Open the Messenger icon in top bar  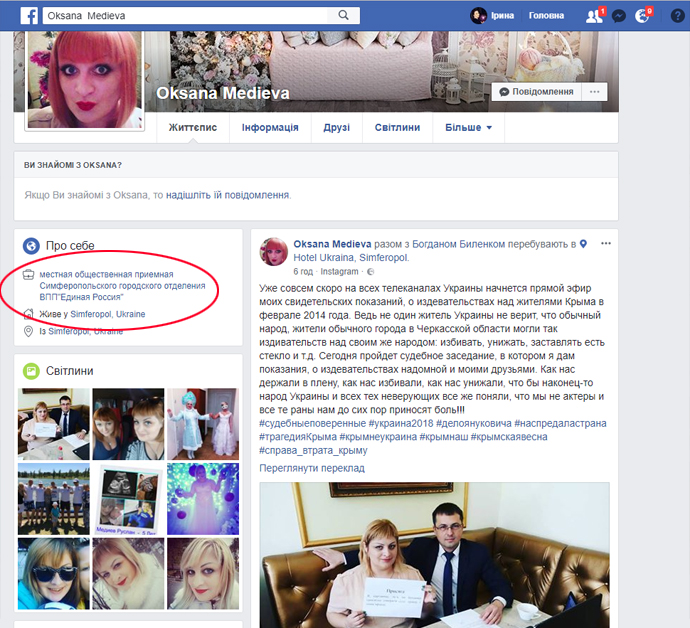click(619, 16)
